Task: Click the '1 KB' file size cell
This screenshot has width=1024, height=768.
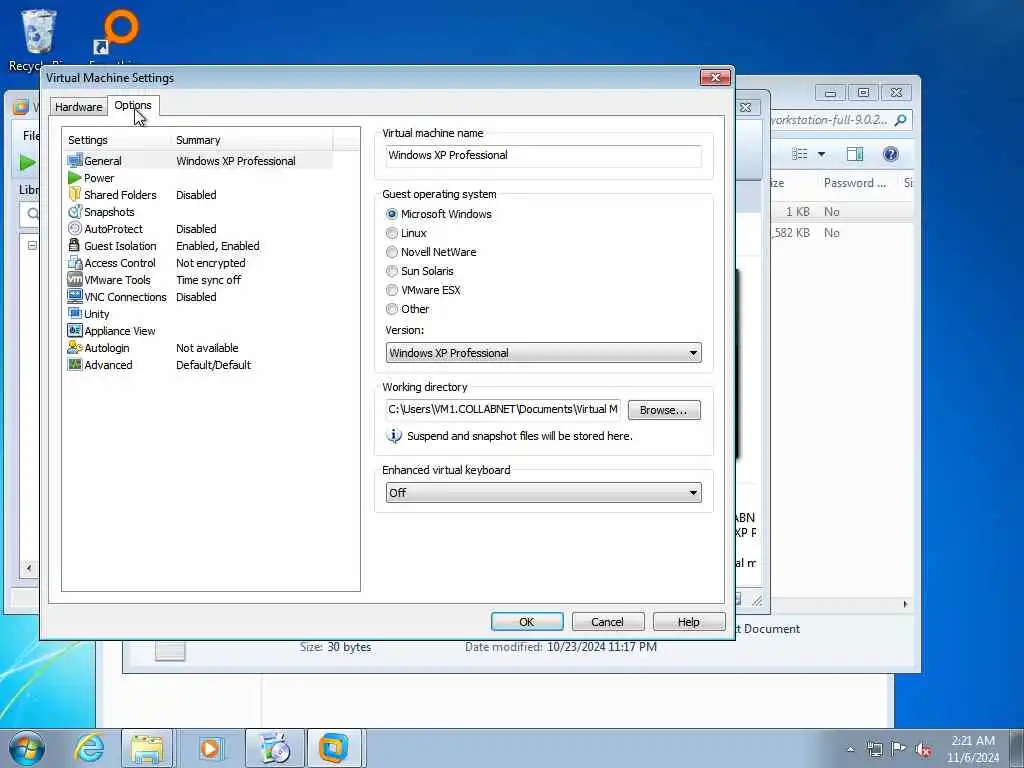Action: click(x=797, y=212)
